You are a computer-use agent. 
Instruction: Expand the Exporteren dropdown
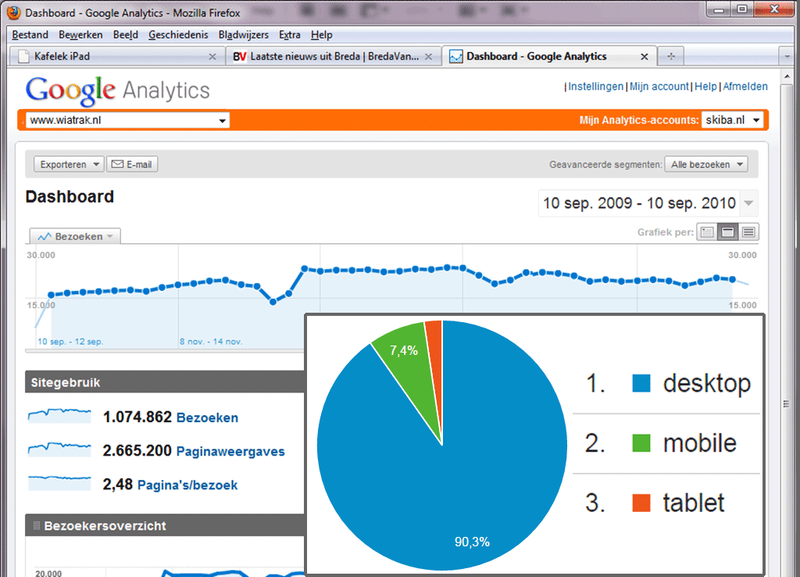(67, 163)
